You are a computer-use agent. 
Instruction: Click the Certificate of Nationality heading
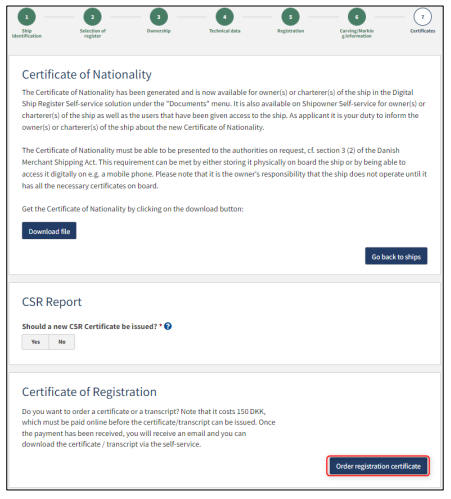pyautogui.click(x=87, y=75)
